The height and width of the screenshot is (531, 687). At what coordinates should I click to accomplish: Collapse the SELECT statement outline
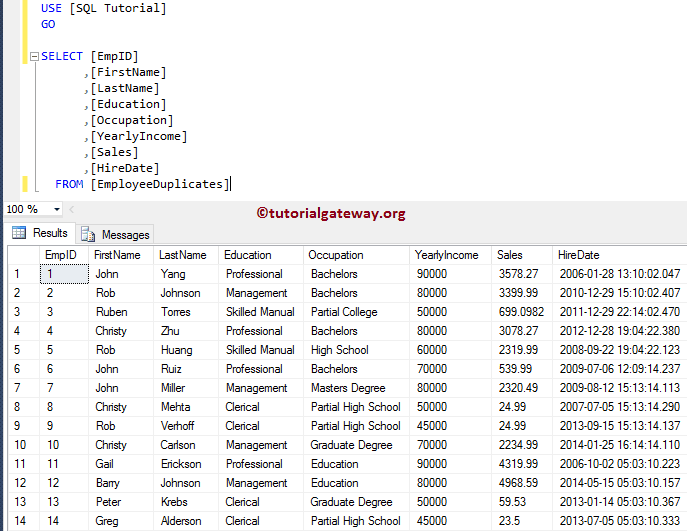pyautogui.click(x=34, y=57)
